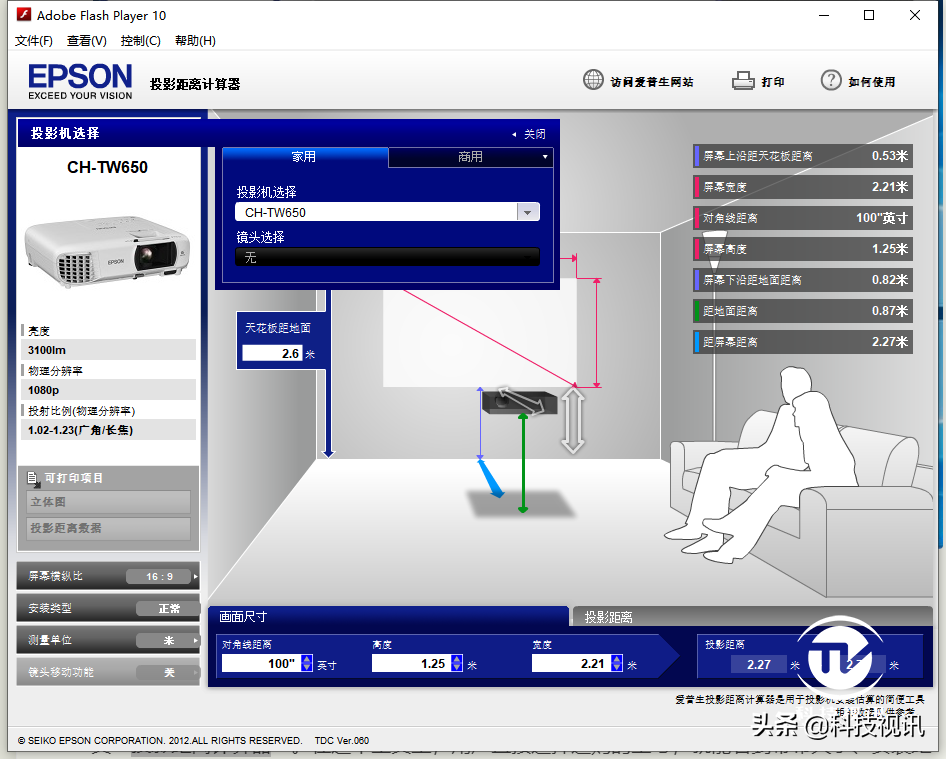Click the green height arrow under projector
This screenshot has width=946, height=759.
522,462
